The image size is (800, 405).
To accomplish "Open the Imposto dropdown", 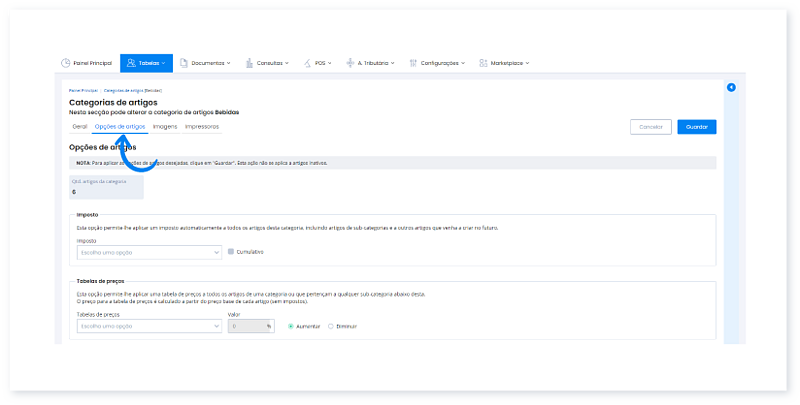I will click(x=149, y=252).
